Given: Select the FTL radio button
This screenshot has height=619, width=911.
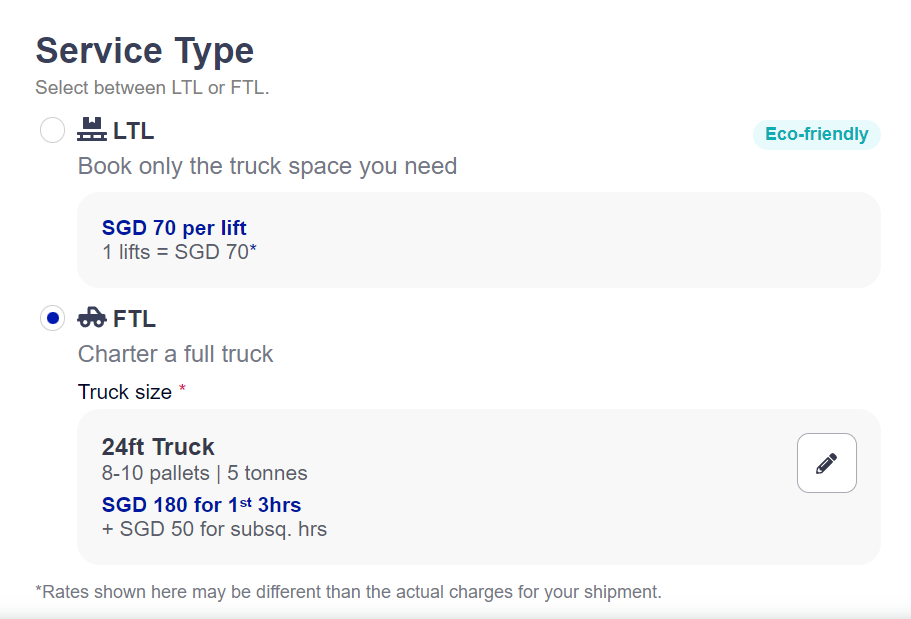Looking at the screenshot, I should coord(52,318).
